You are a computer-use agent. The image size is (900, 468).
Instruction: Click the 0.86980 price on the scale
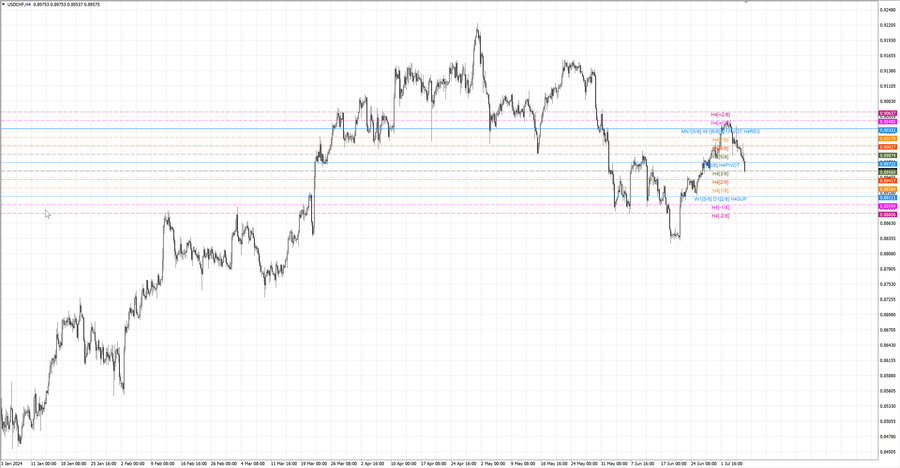pyautogui.click(x=887, y=315)
